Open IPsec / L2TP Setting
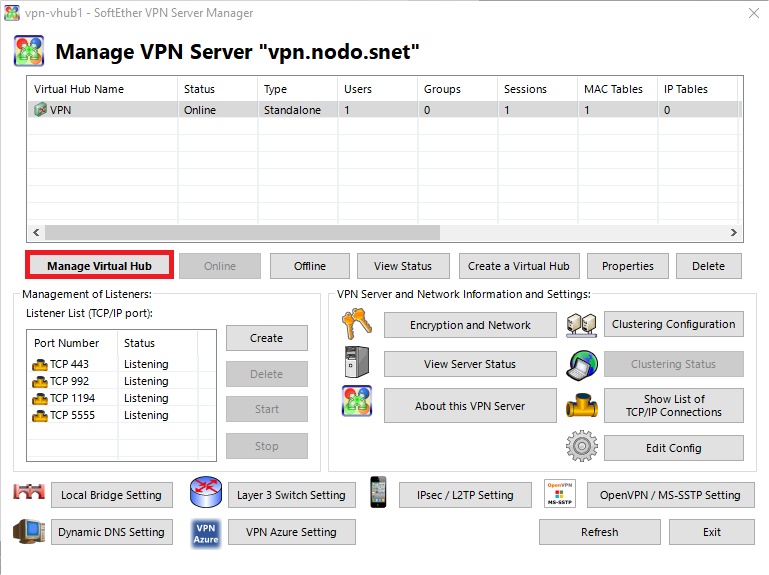Screen dimensions: 769x575 tap(465, 495)
